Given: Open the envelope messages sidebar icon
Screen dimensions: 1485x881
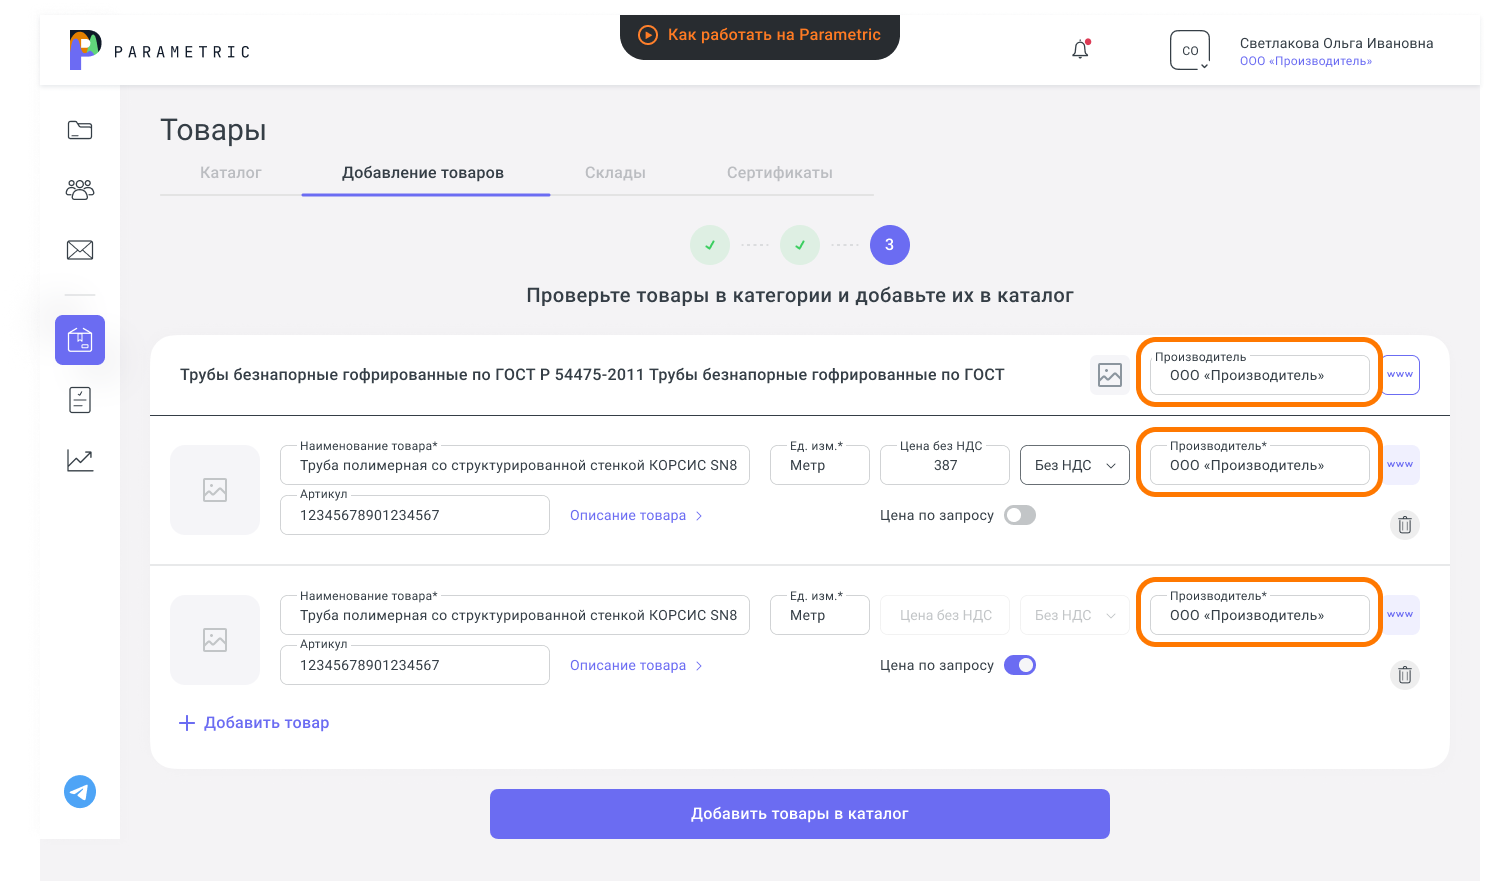Looking at the screenshot, I should coord(80,250).
